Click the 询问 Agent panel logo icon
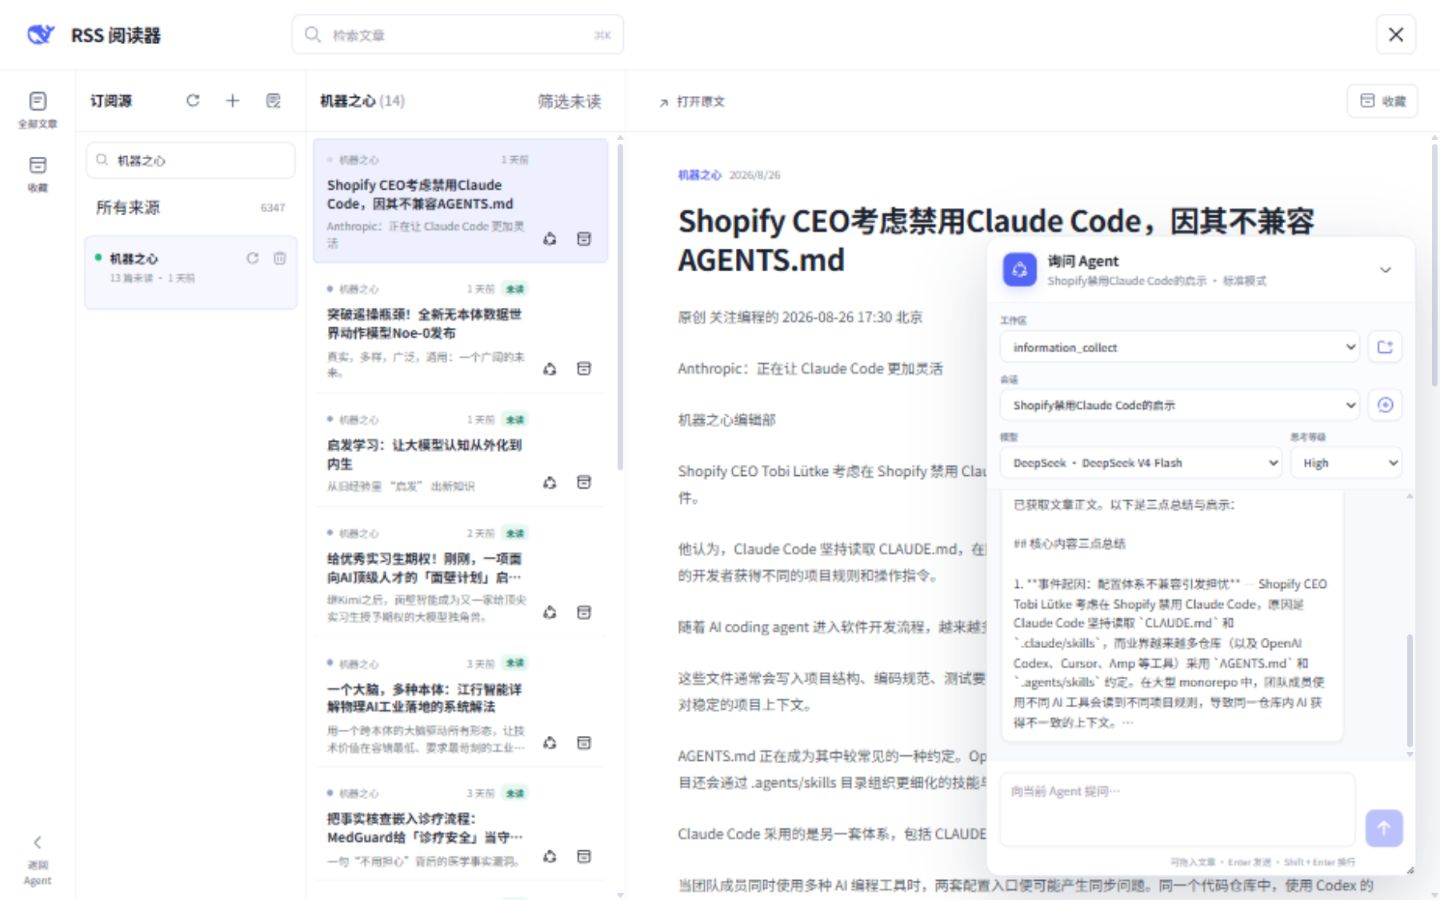 (1020, 269)
